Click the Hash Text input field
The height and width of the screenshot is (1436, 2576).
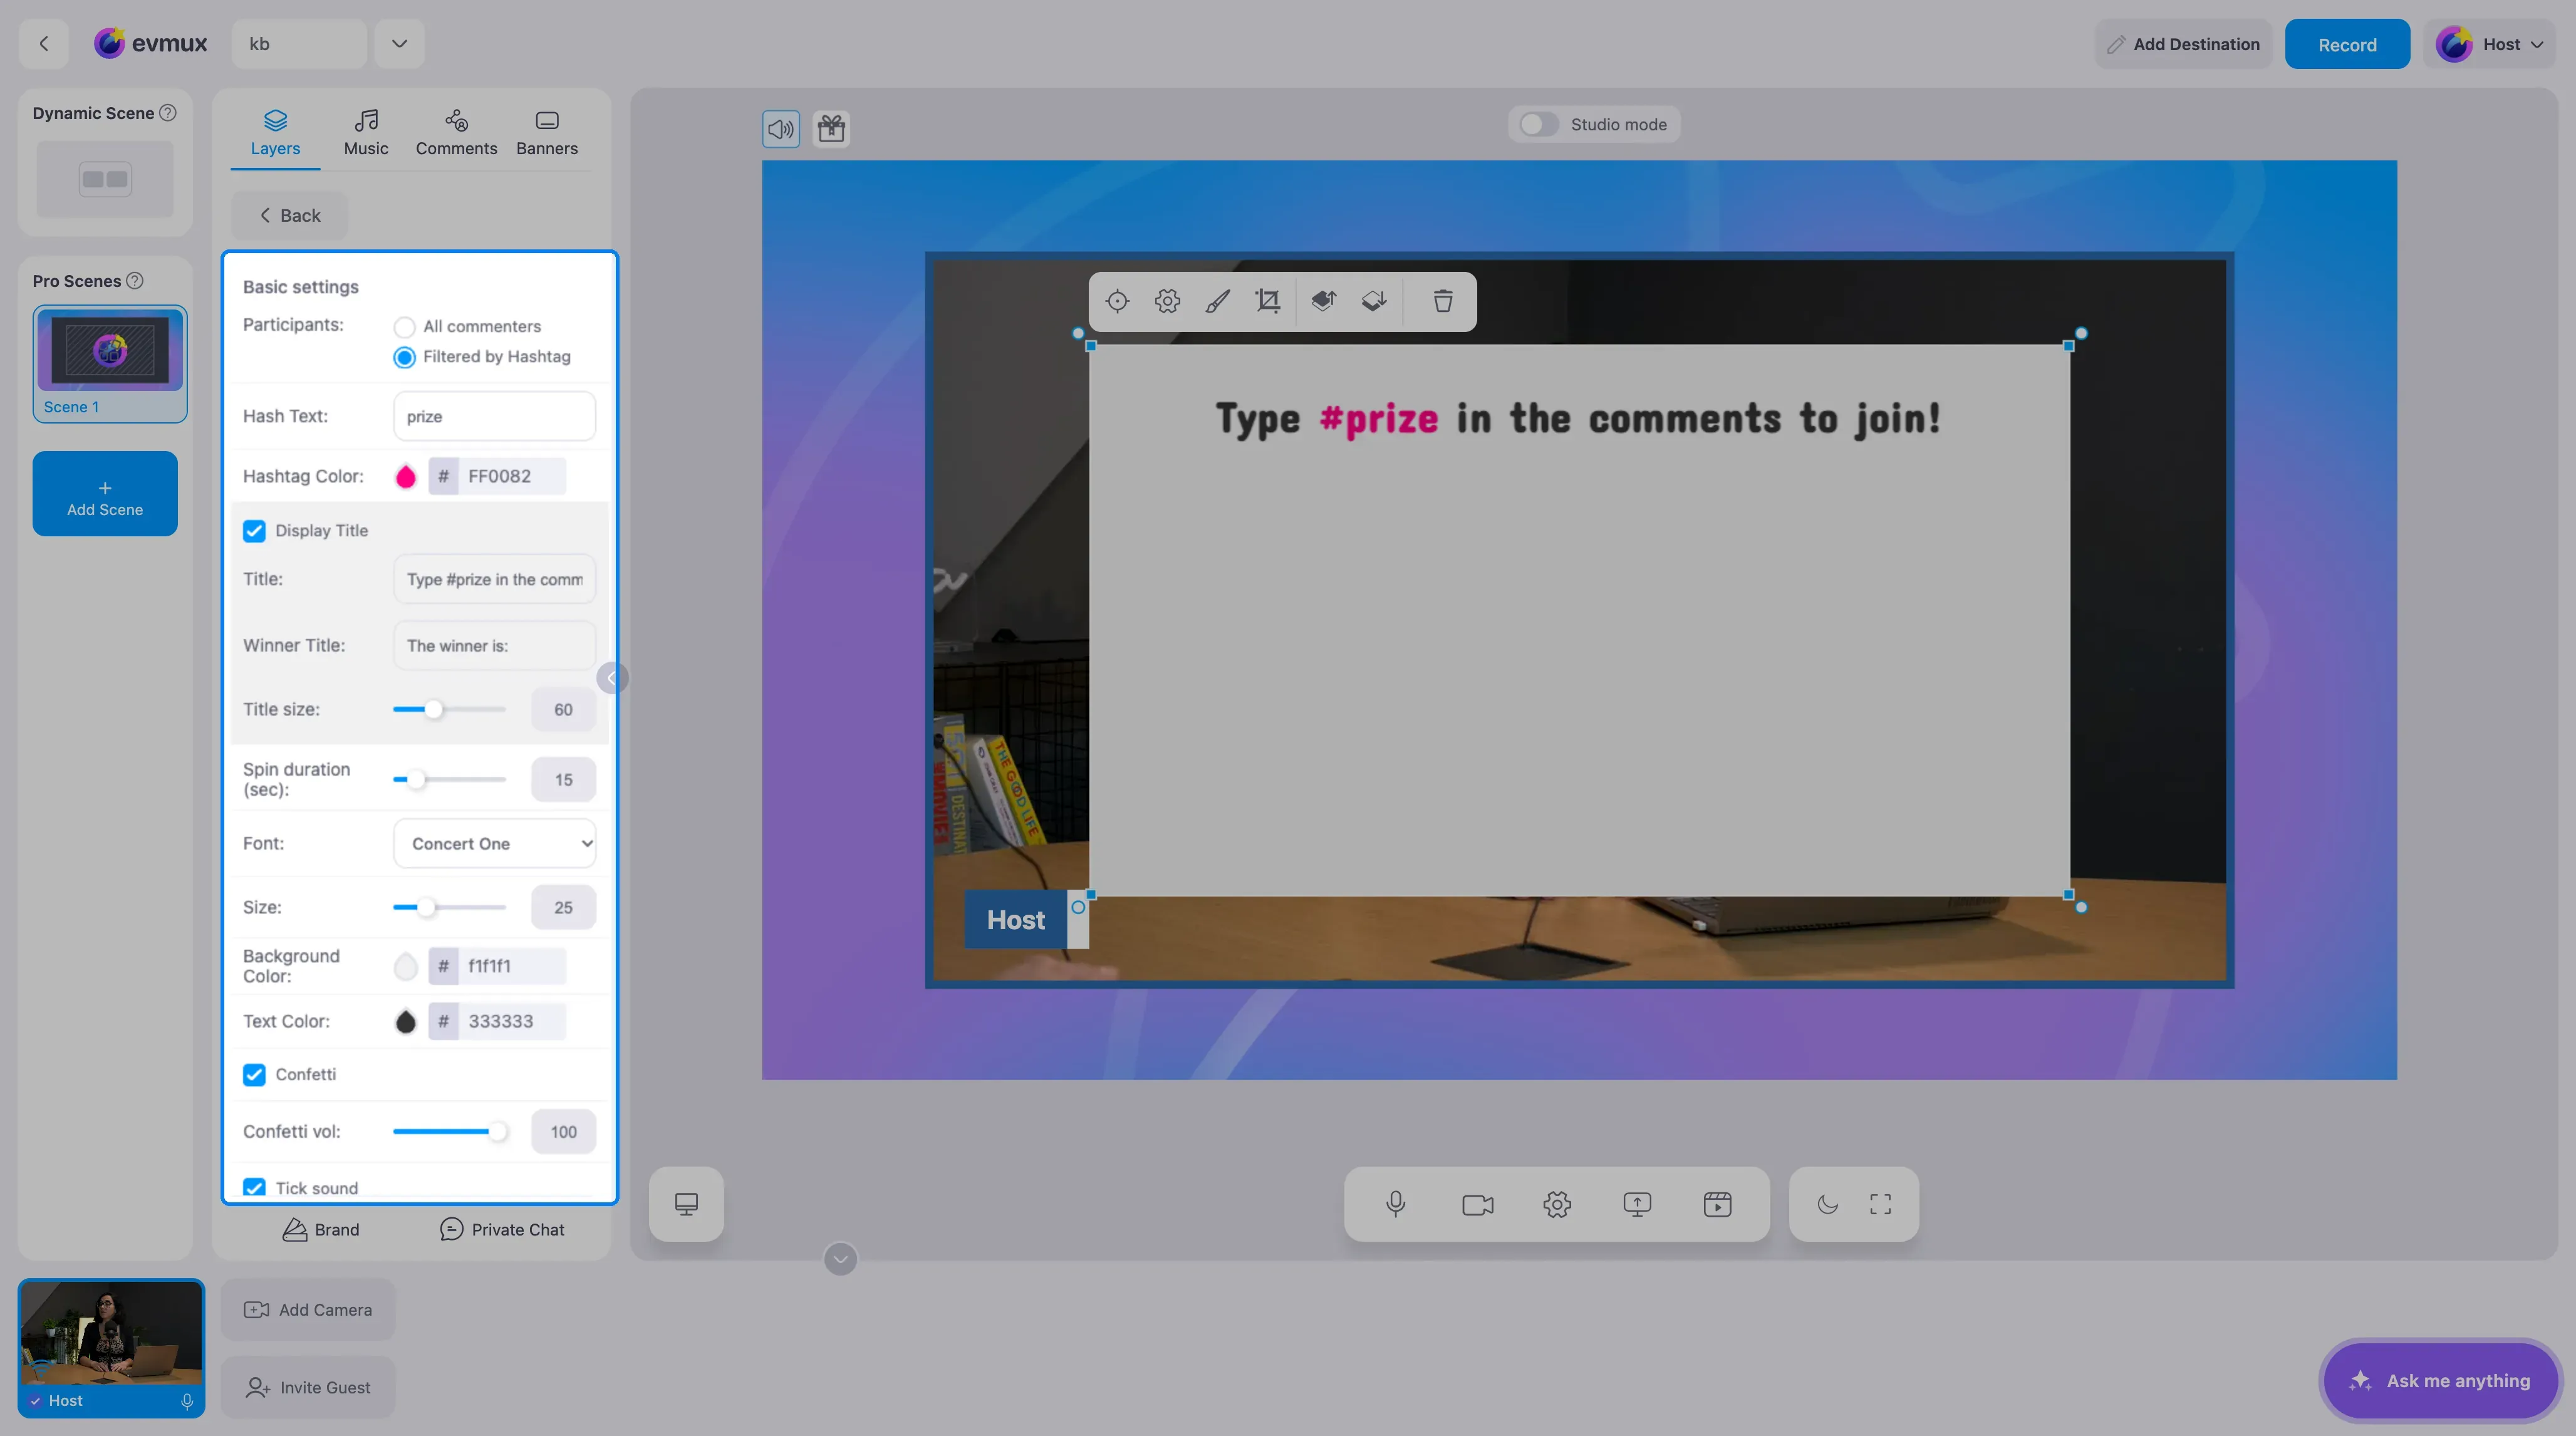pos(495,416)
